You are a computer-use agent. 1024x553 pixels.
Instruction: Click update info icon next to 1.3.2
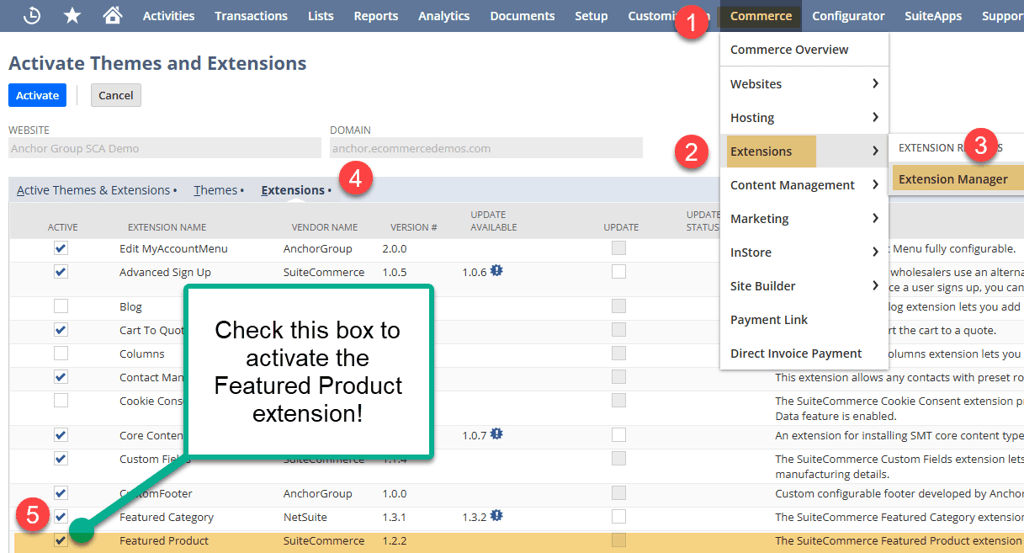496,516
